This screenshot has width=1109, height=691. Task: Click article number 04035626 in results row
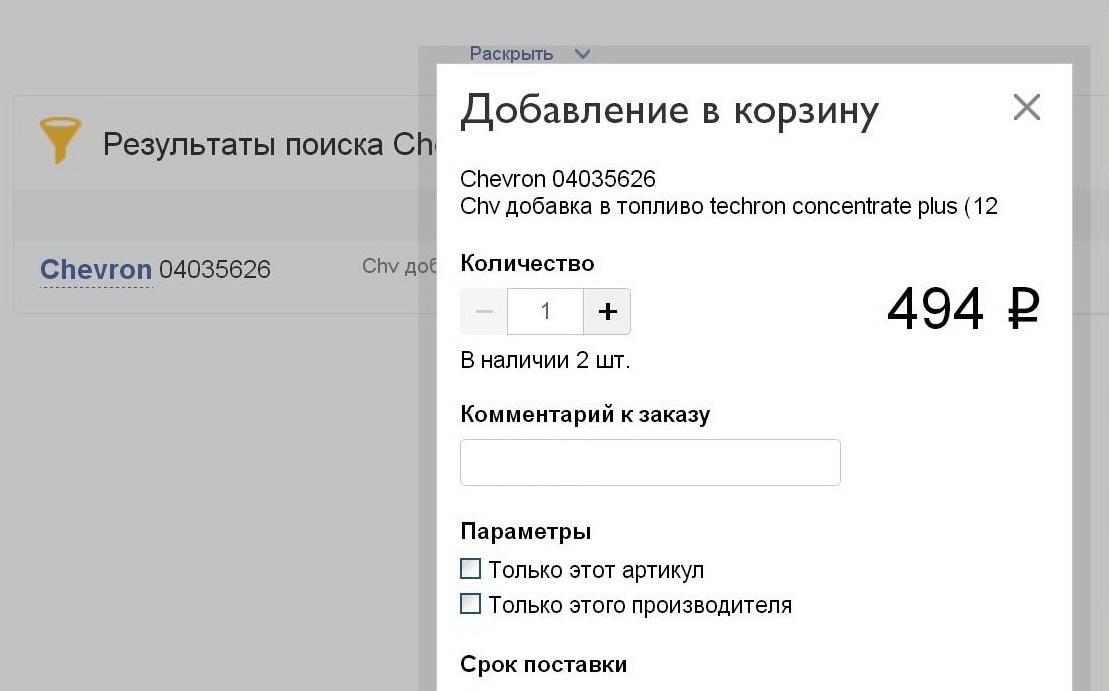click(215, 269)
